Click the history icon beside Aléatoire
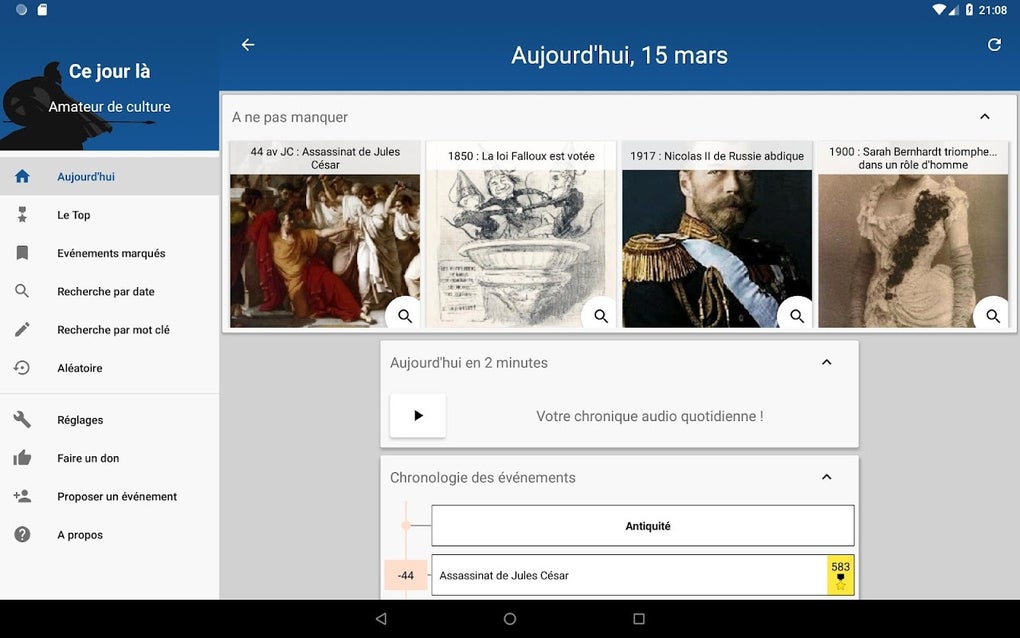1020x638 pixels. pos(22,368)
